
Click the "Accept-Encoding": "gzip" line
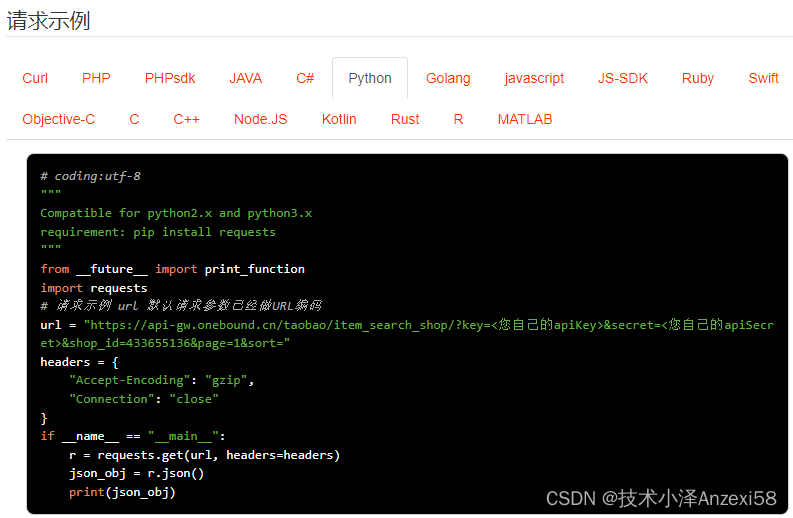[x=161, y=380]
